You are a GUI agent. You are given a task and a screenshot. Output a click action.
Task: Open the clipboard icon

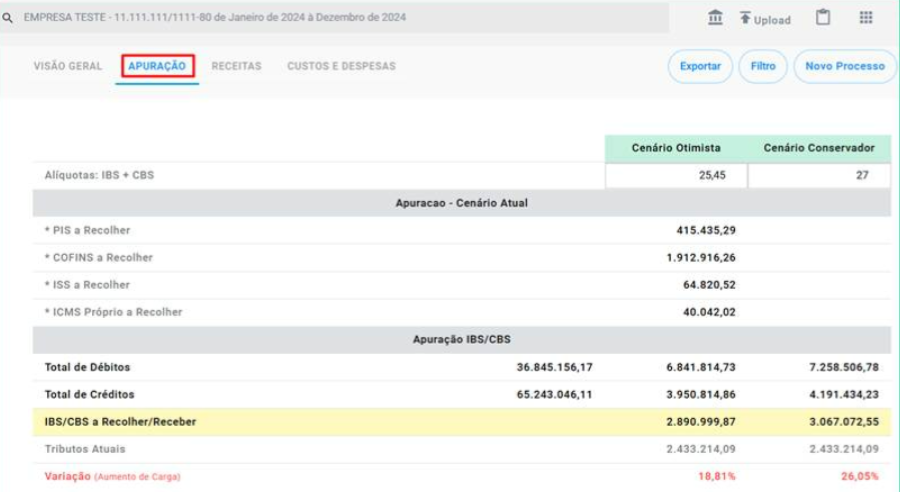coord(823,17)
